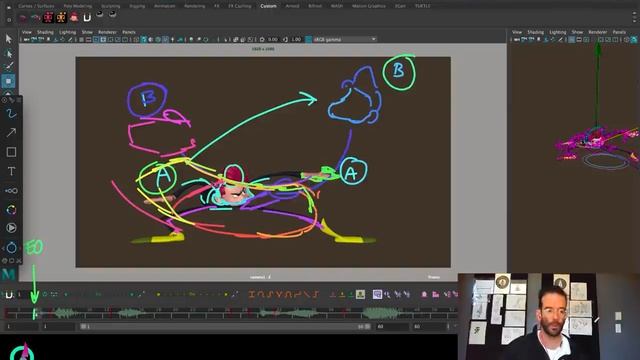
Task: Select the paint selection brush tool
Action: tap(9, 67)
